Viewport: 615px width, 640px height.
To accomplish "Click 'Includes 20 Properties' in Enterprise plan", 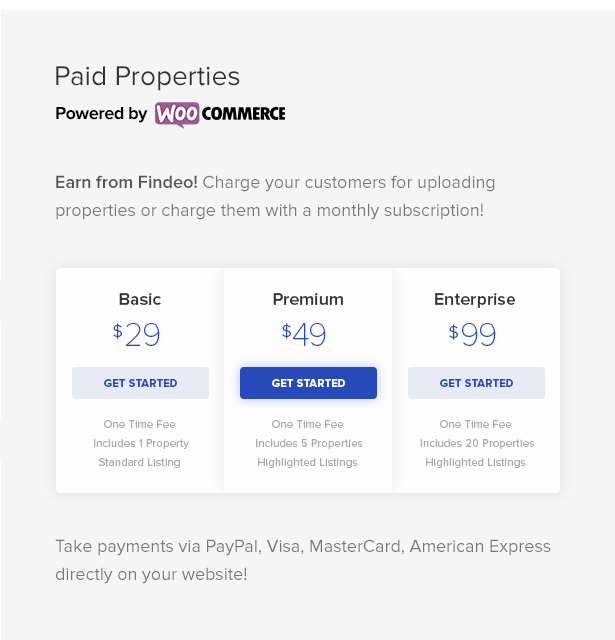I will [477, 443].
